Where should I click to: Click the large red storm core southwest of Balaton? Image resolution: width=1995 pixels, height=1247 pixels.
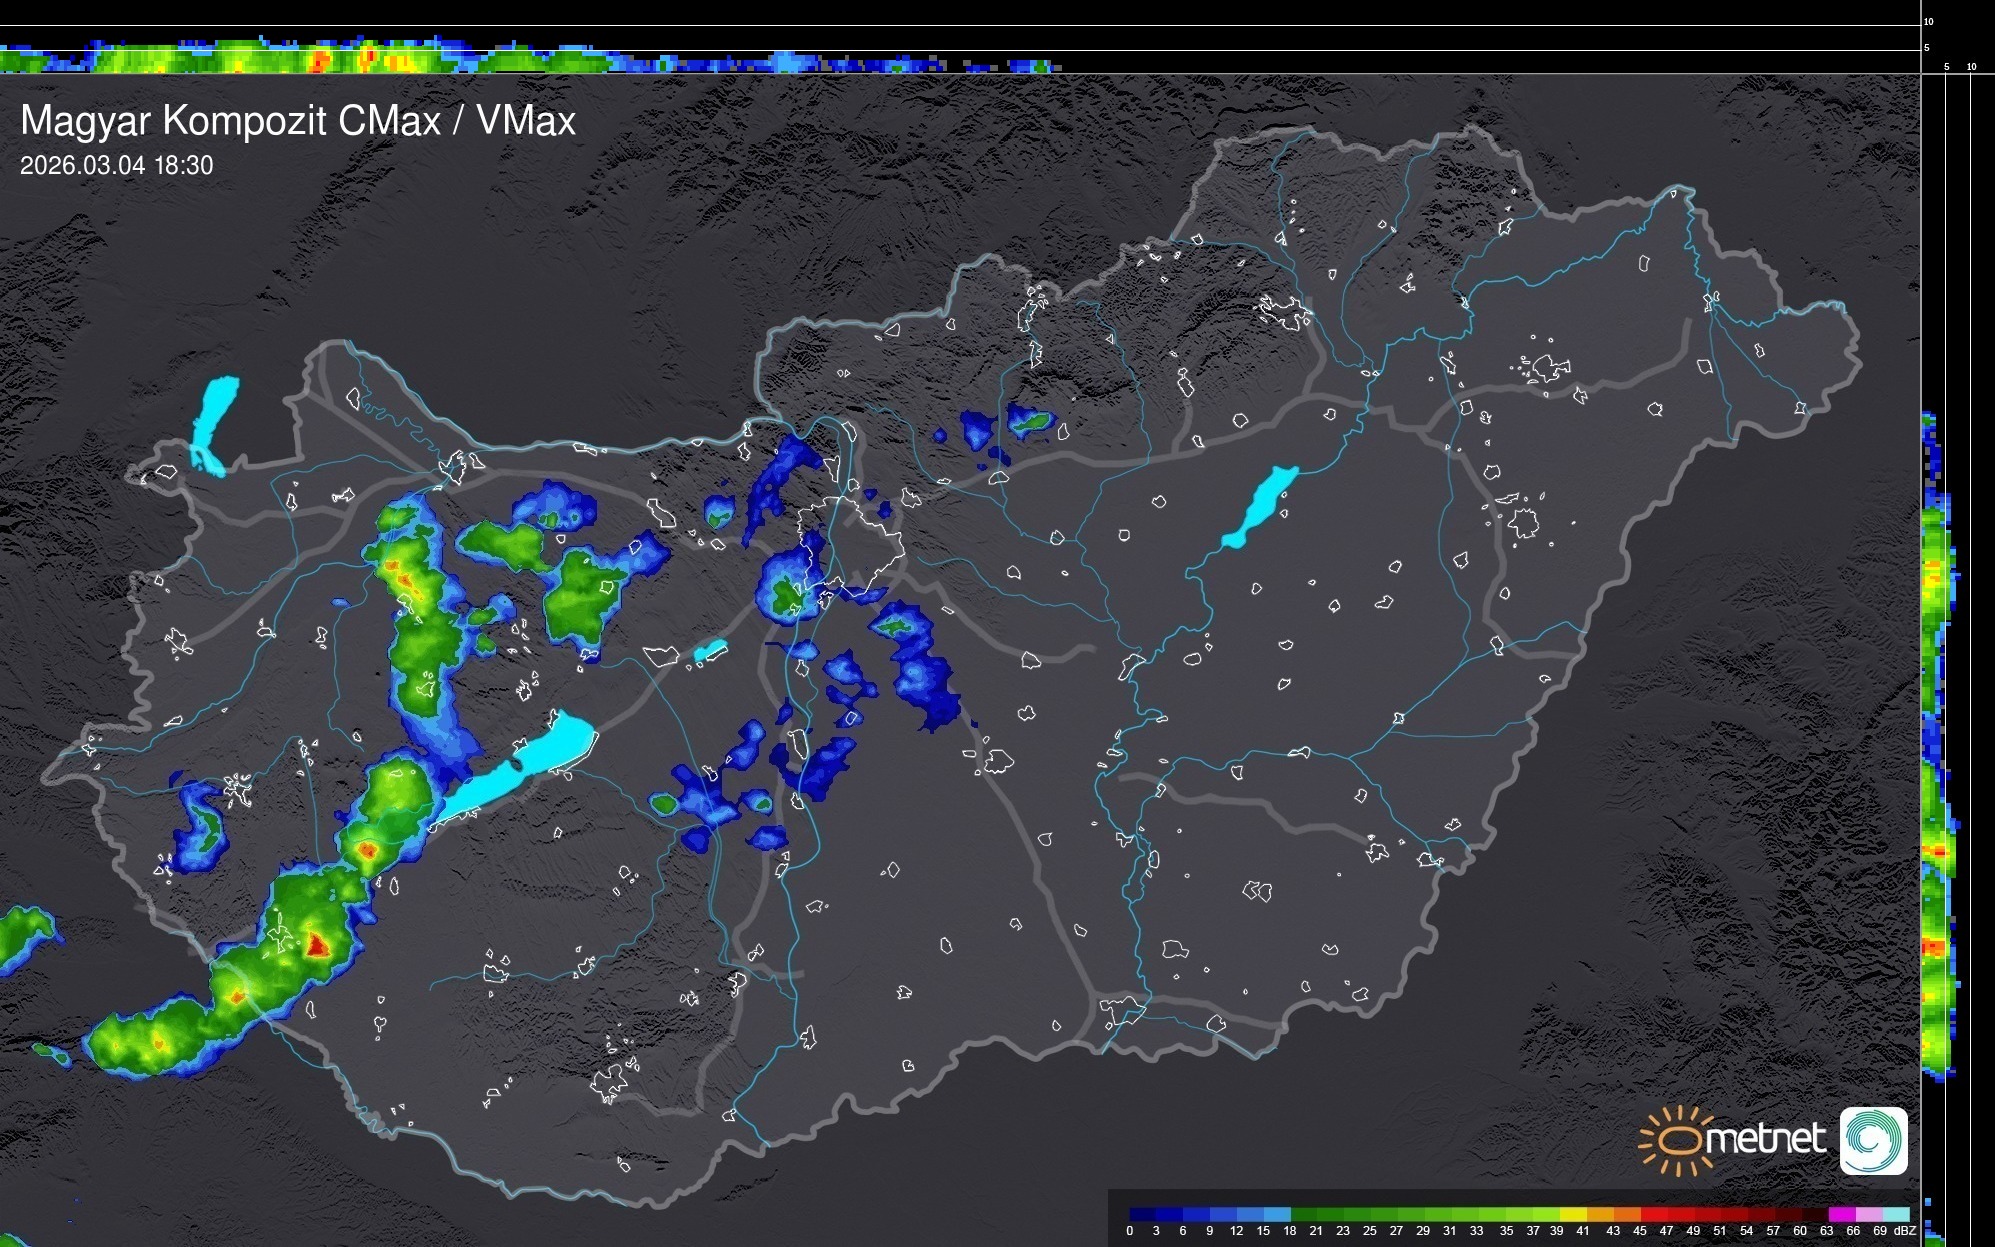pos(318,945)
